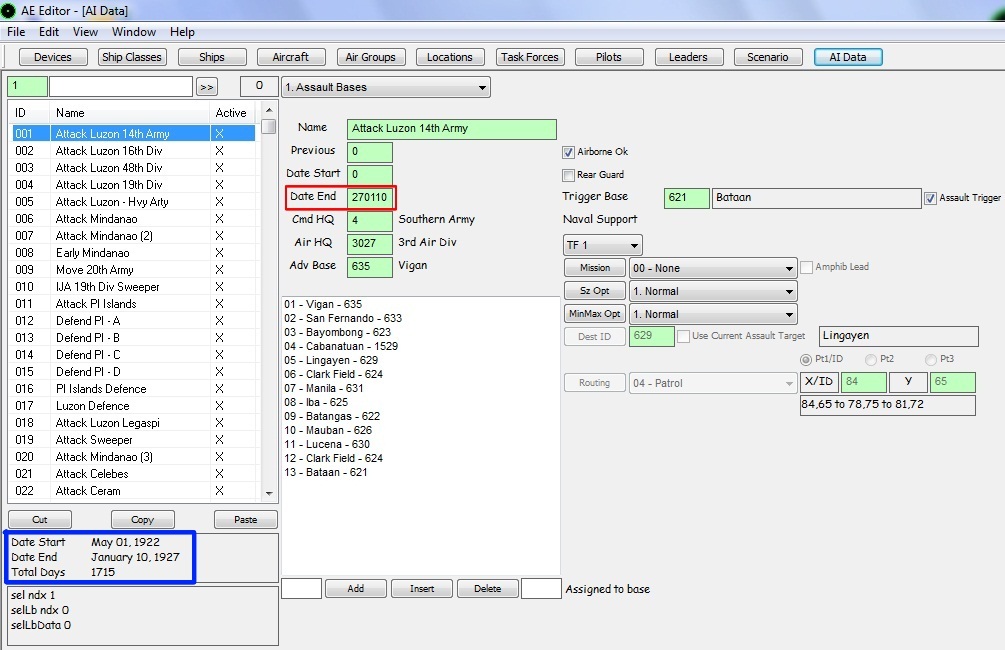Screen dimensions: 1005x650
Task: Click the >> search advance button
Action: click(206, 87)
